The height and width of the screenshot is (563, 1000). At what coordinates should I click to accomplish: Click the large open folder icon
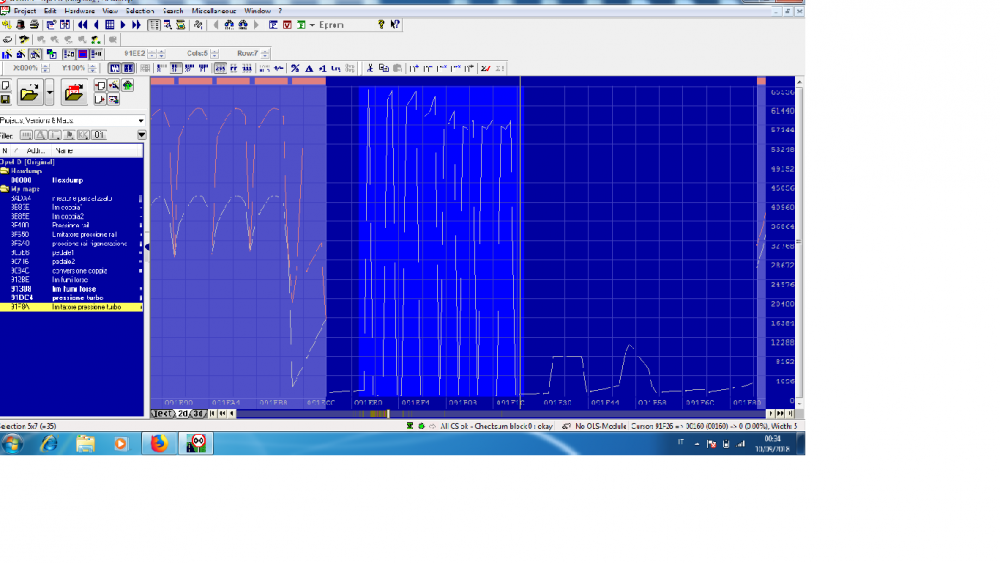(29, 93)
